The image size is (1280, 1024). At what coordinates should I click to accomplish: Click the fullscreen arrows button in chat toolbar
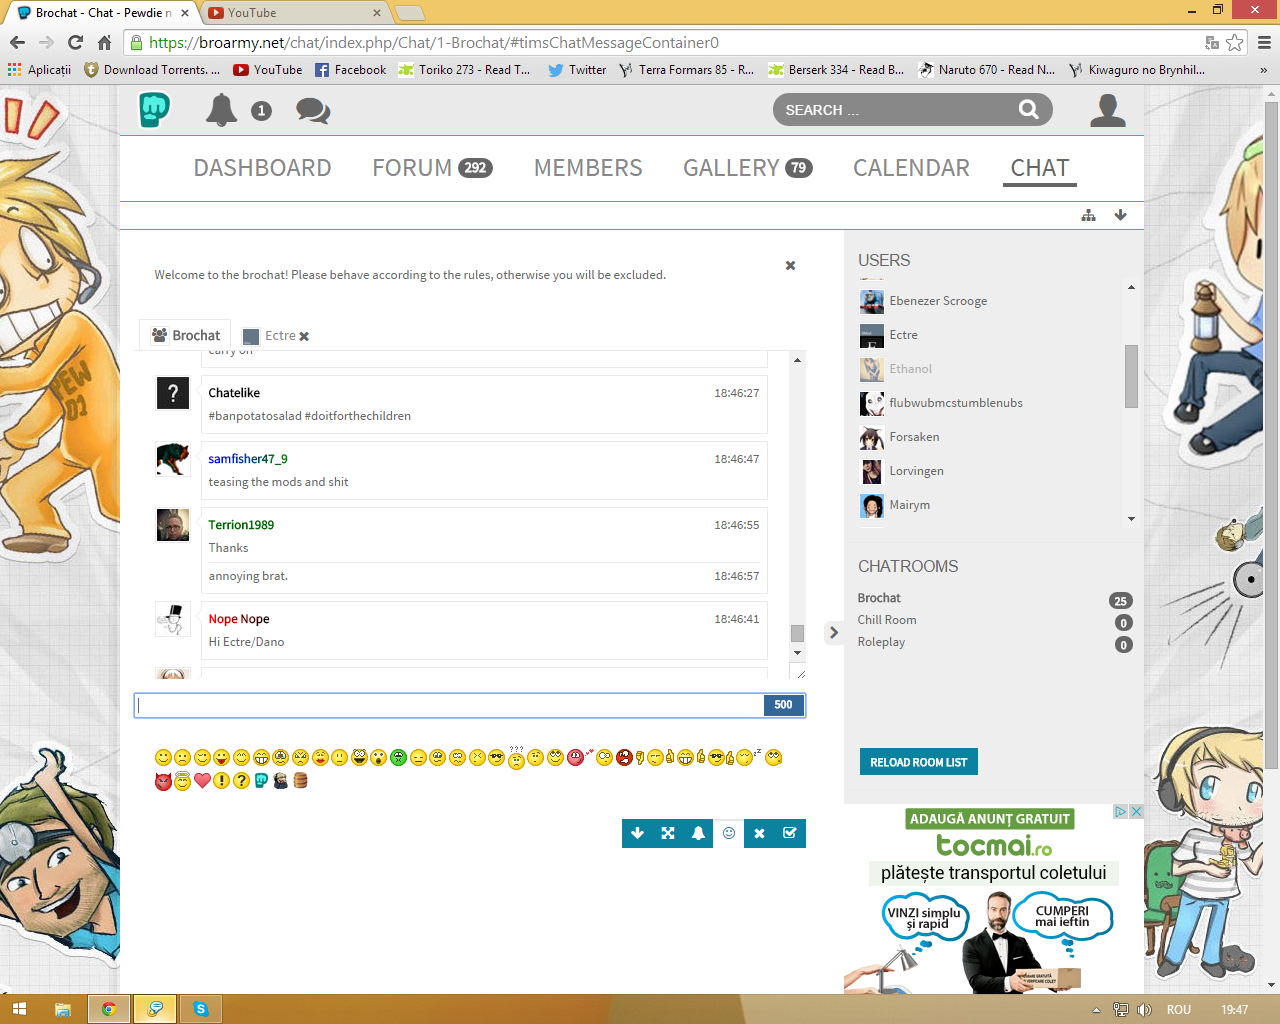click(x=668, y=833)
